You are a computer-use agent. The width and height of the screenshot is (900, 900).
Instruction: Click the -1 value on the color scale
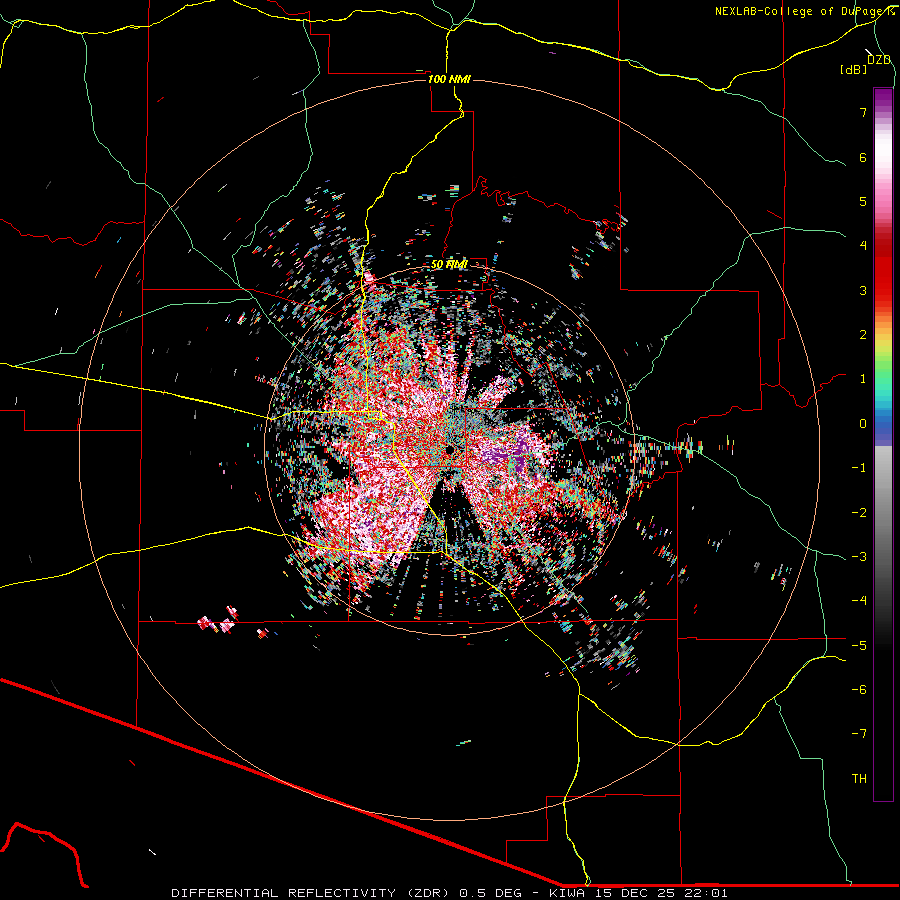click(x=859, y=468)
